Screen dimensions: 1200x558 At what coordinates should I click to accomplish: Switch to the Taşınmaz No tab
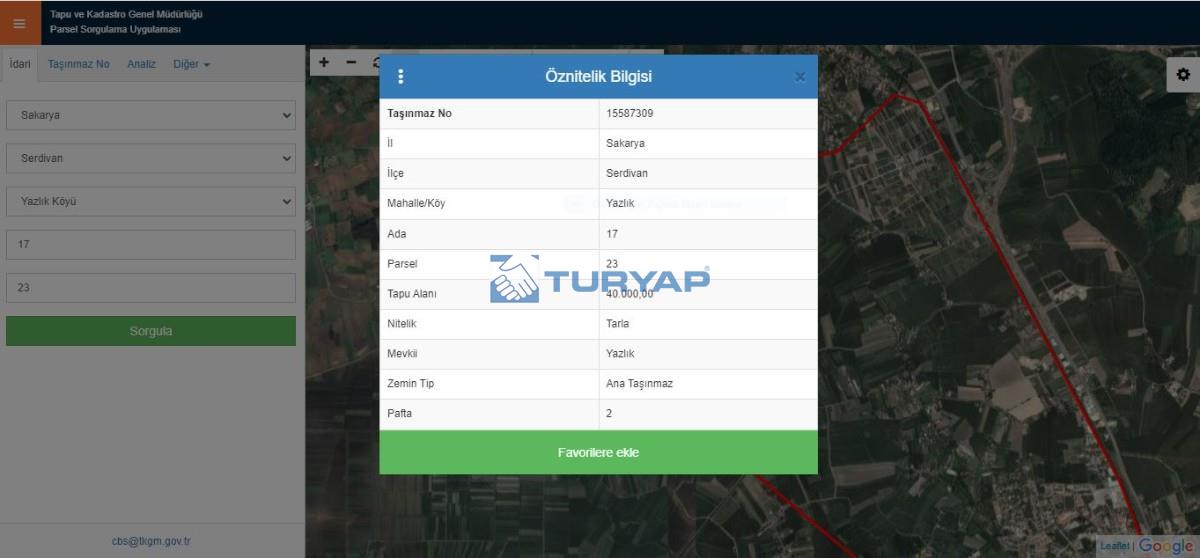point(79,64)
